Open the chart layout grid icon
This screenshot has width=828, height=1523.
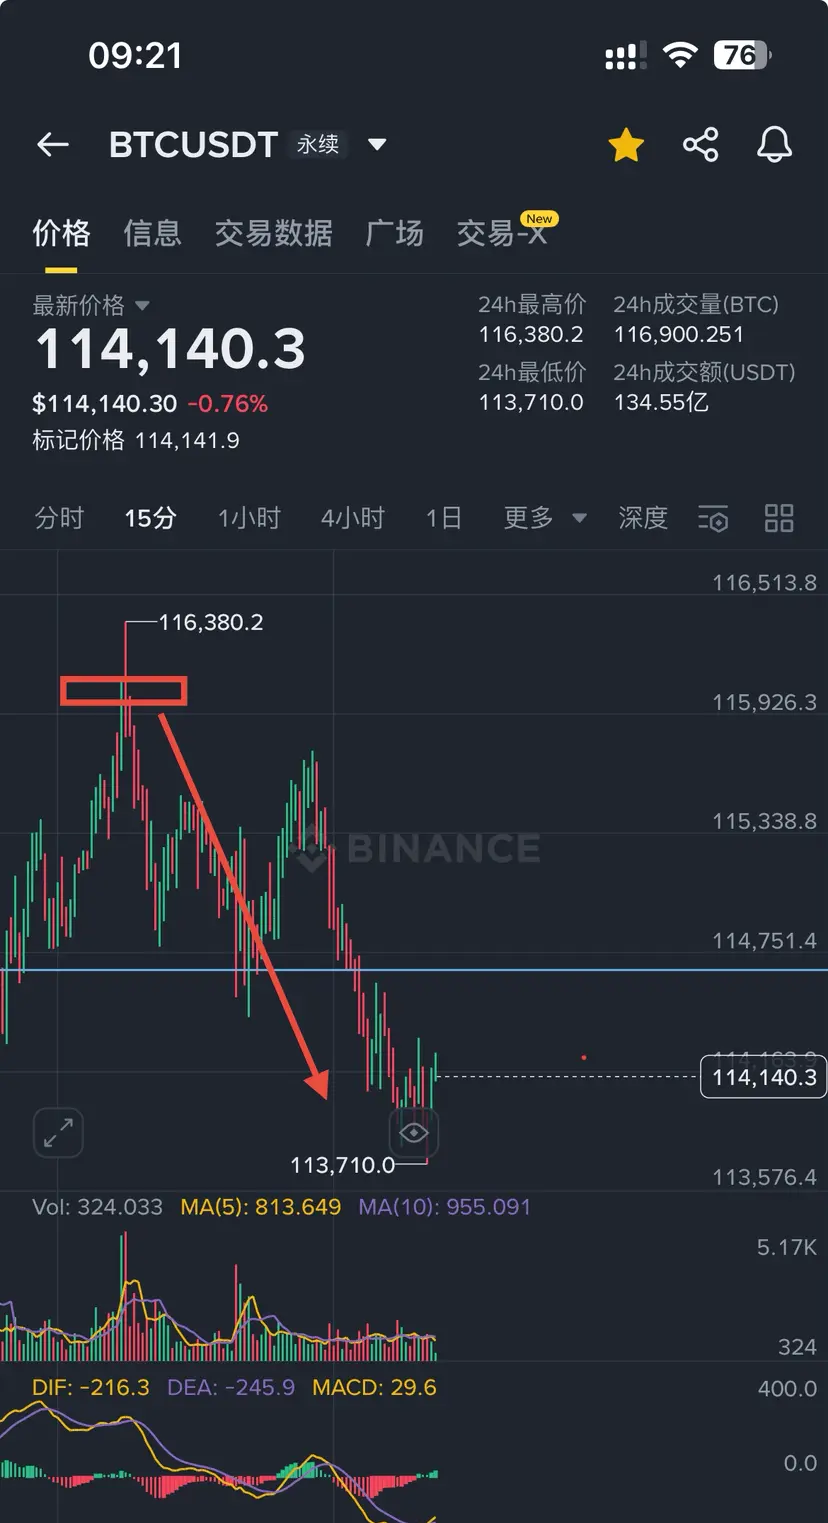click(779, 518)
